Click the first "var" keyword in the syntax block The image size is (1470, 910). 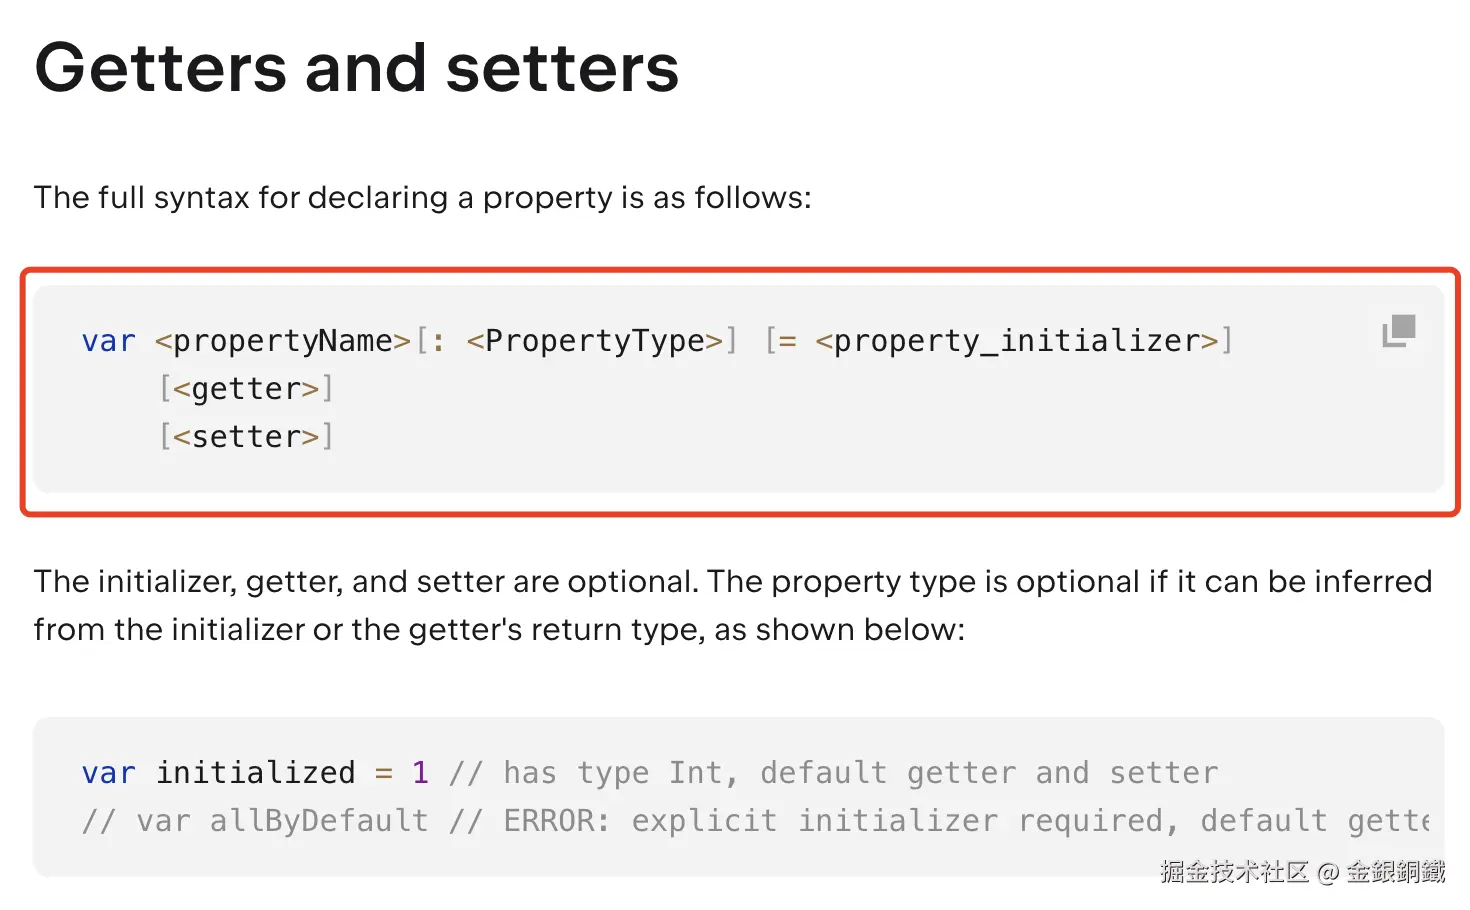point(108,341)
